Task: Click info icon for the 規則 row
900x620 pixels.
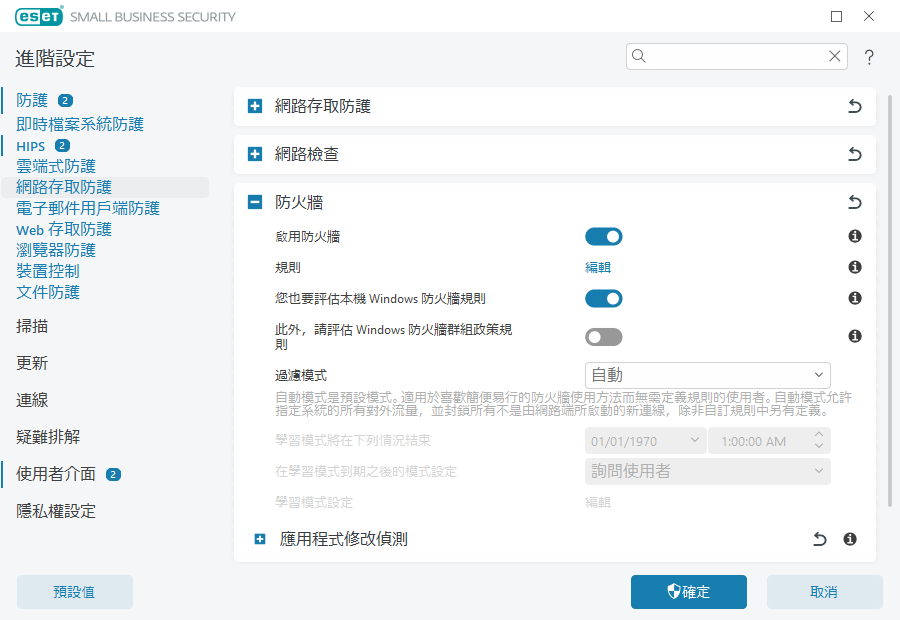Action: pyautogui.click(x=855, y=267)
